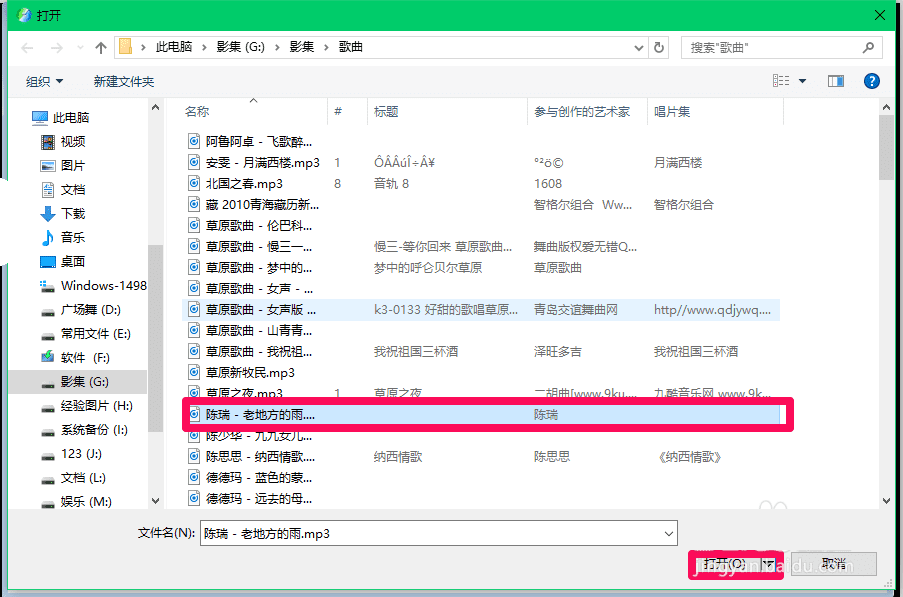Click the back navigation arrow

[x=24, y=46]
